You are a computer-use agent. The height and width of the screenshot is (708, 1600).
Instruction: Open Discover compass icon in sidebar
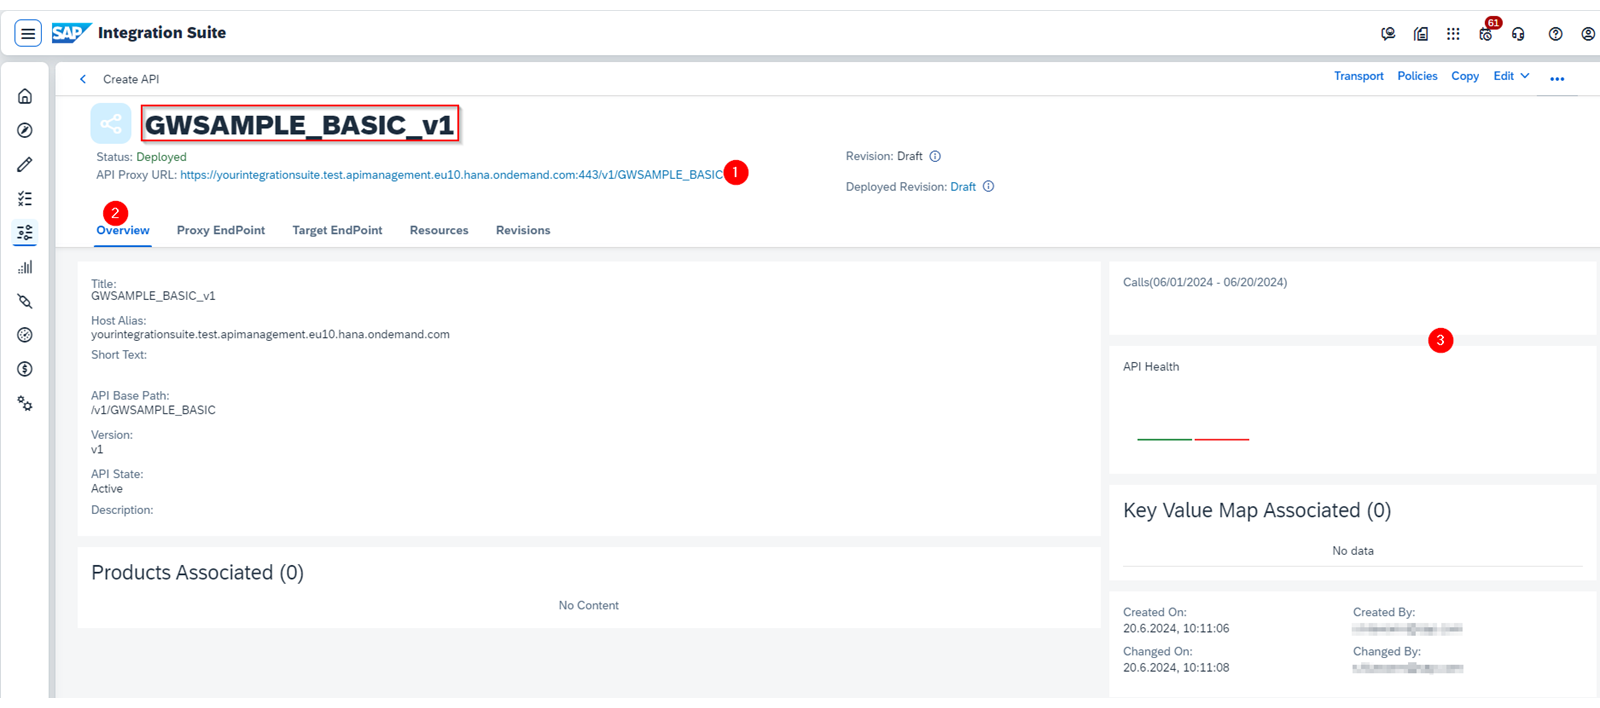click(25, 130)
